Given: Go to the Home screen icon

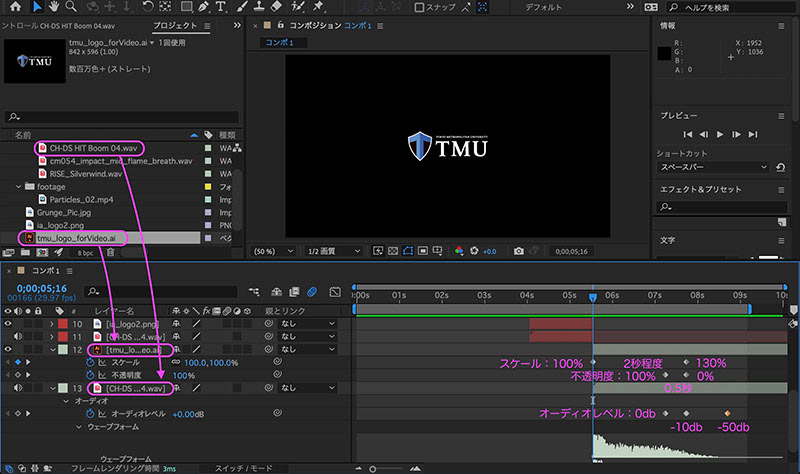Looking at the screenshot, I should point(15,6).
